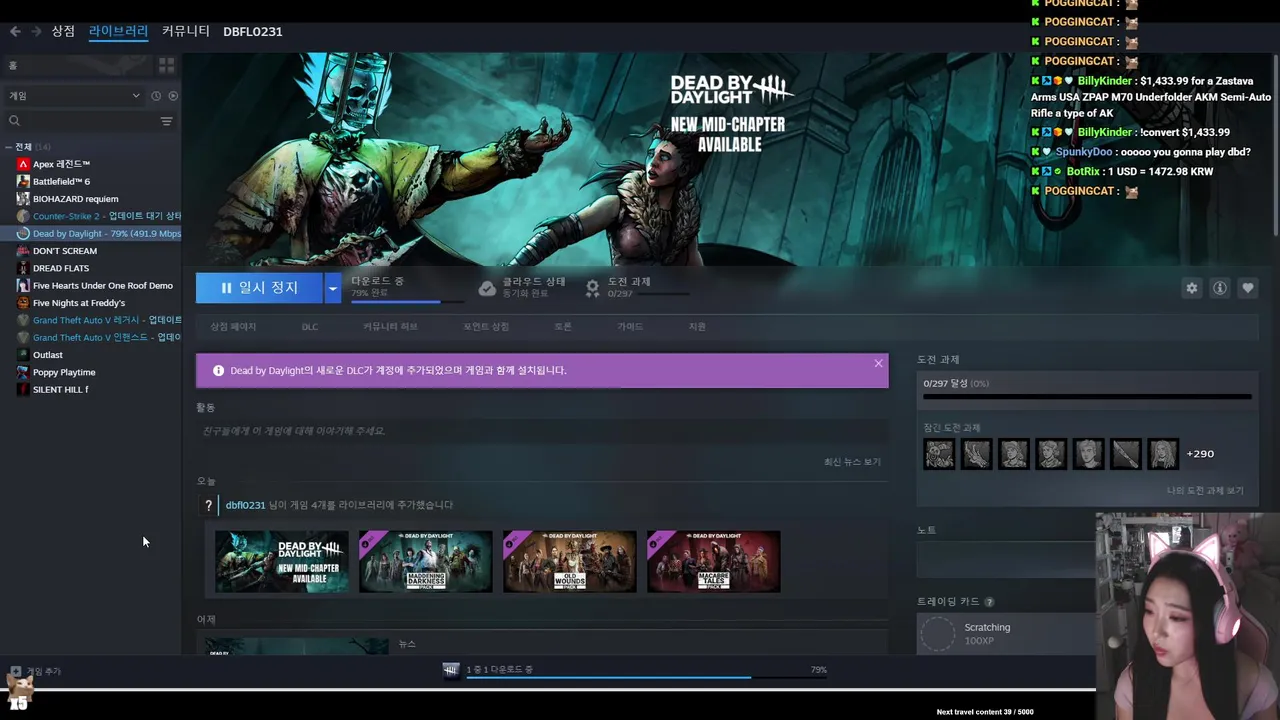Switch library to grid view icon
The width and height of the screenshot is (1280, 720).
click(166, 65)
